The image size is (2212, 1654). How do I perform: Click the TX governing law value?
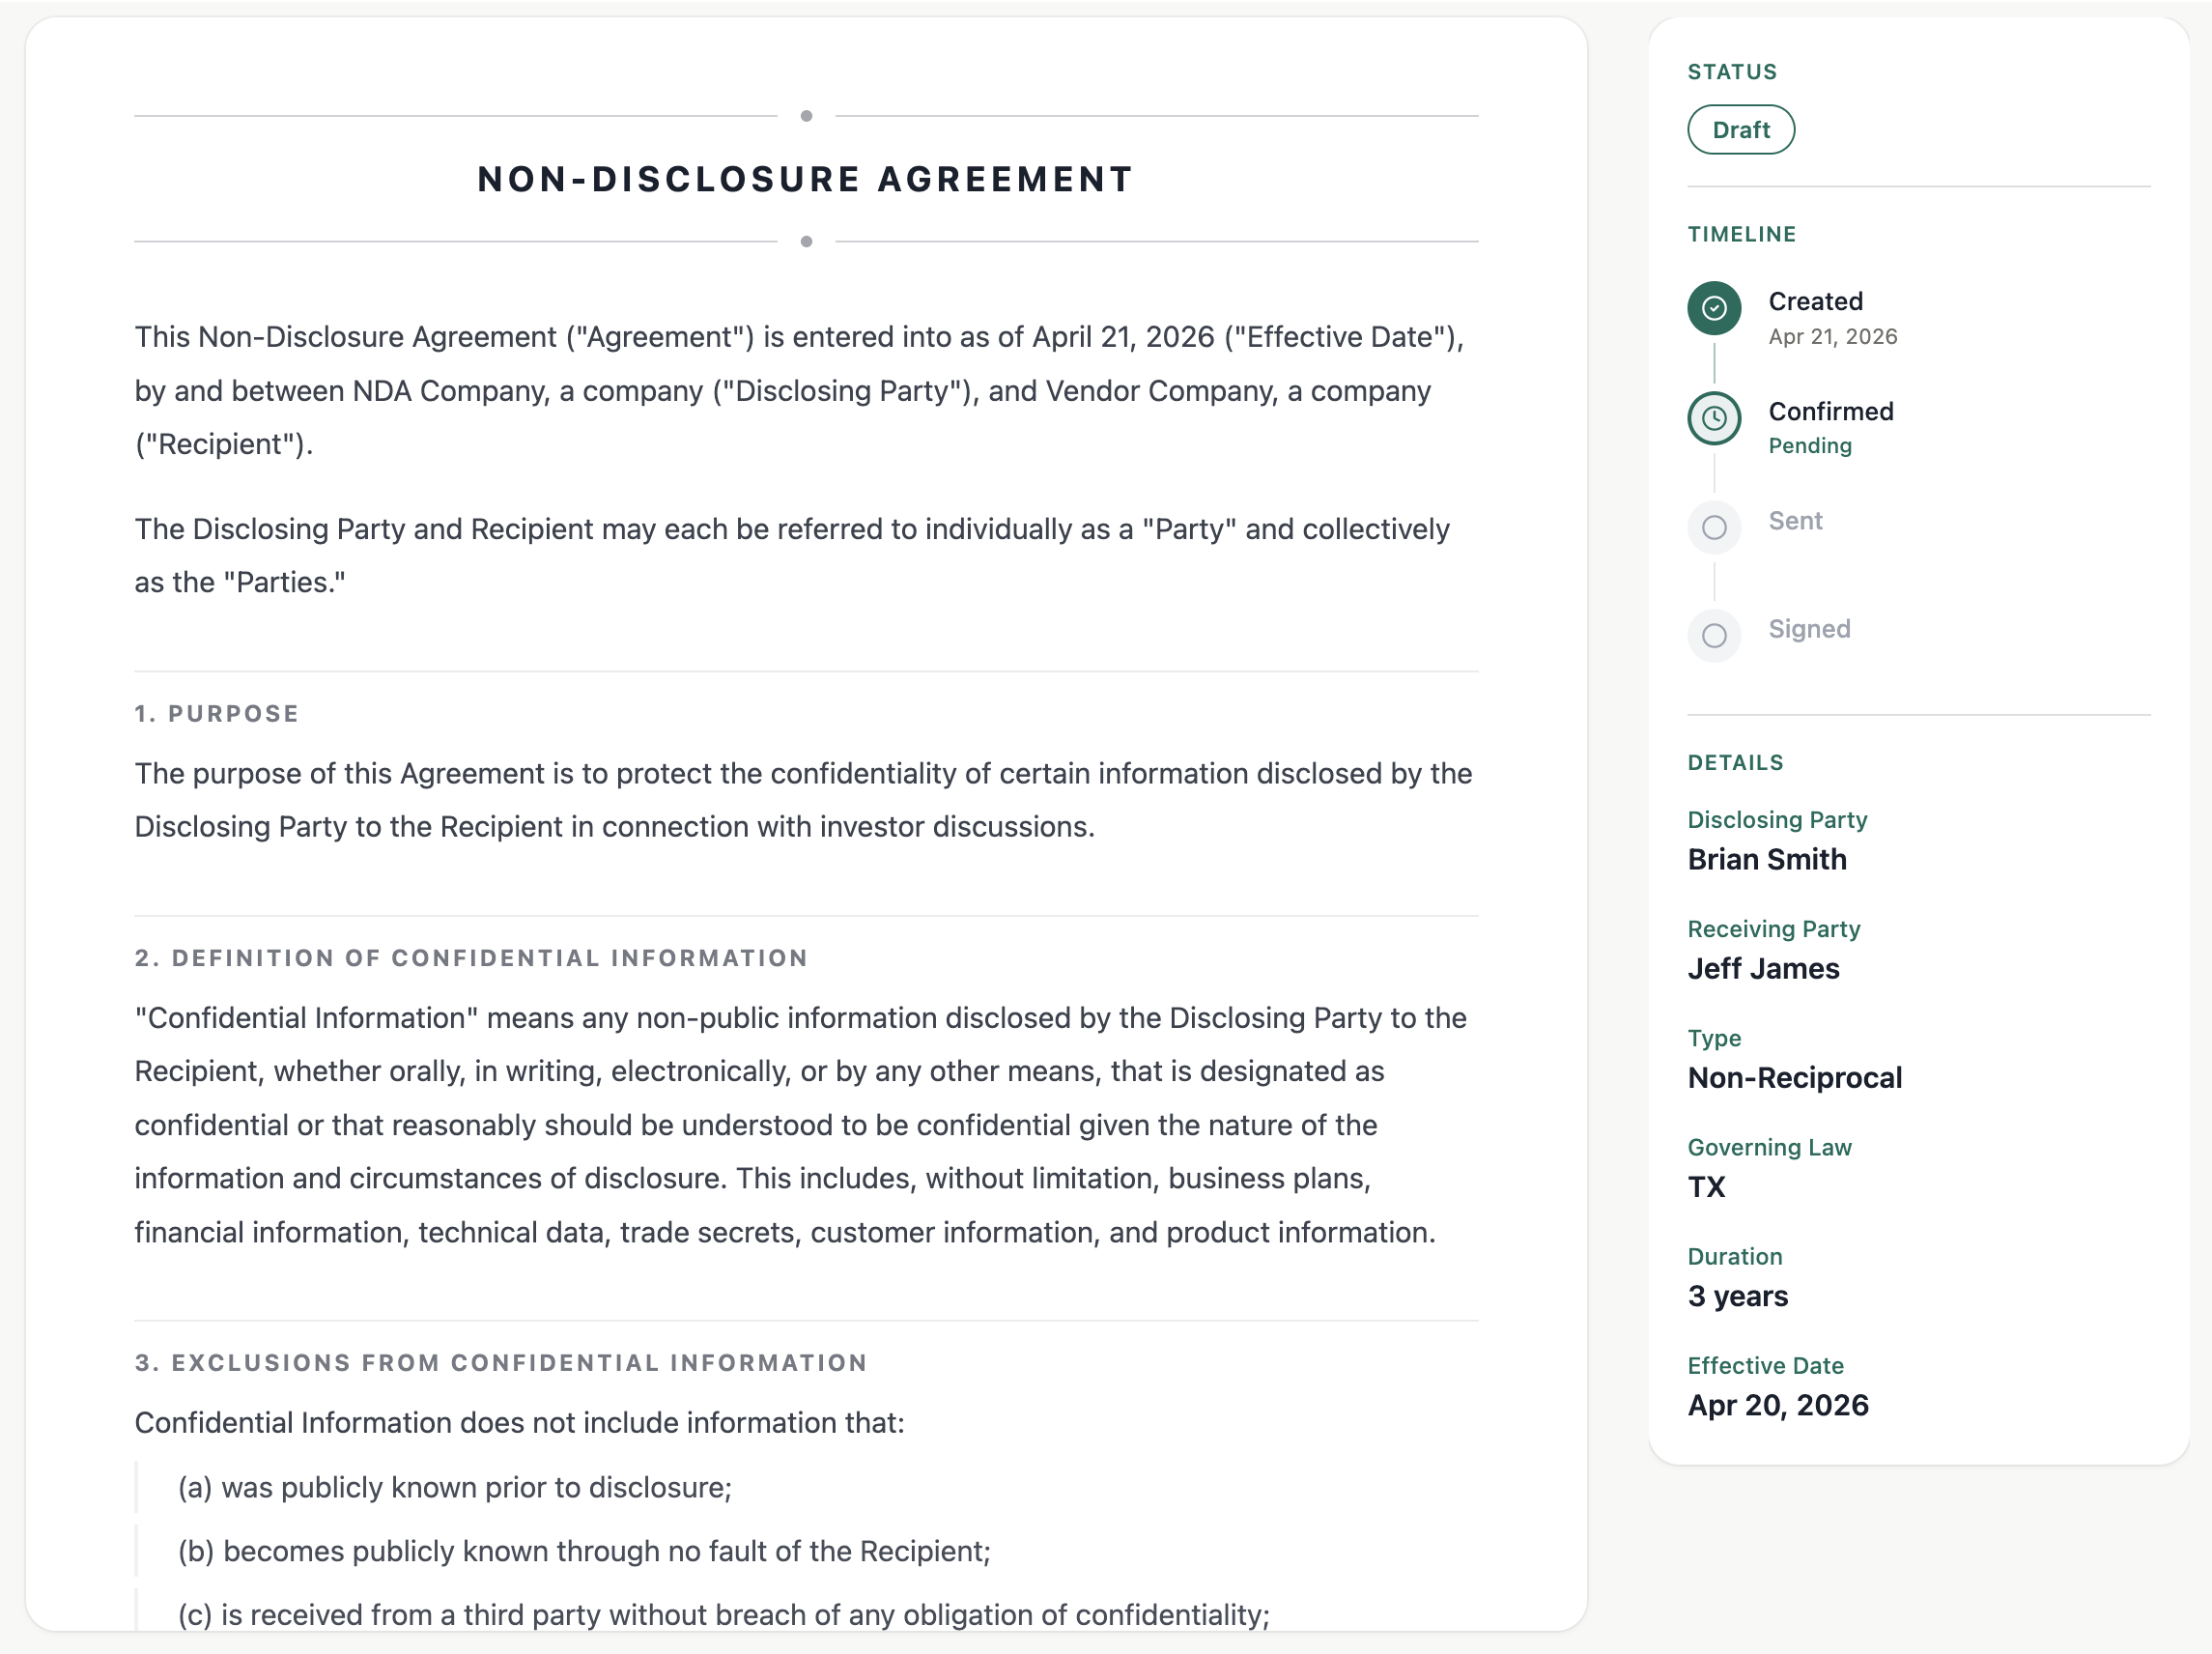tap(1706, 1187)
